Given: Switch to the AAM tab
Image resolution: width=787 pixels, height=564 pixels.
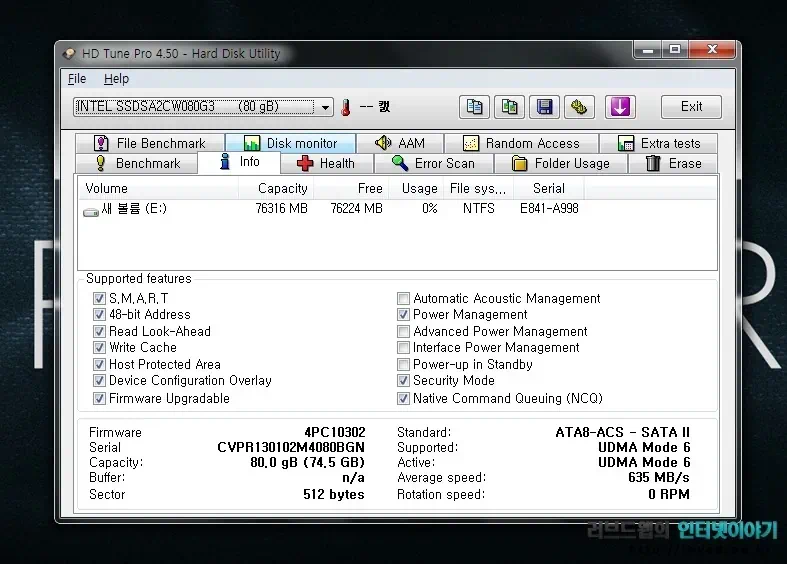Looking at the screenshot, I should click(400, 144).
